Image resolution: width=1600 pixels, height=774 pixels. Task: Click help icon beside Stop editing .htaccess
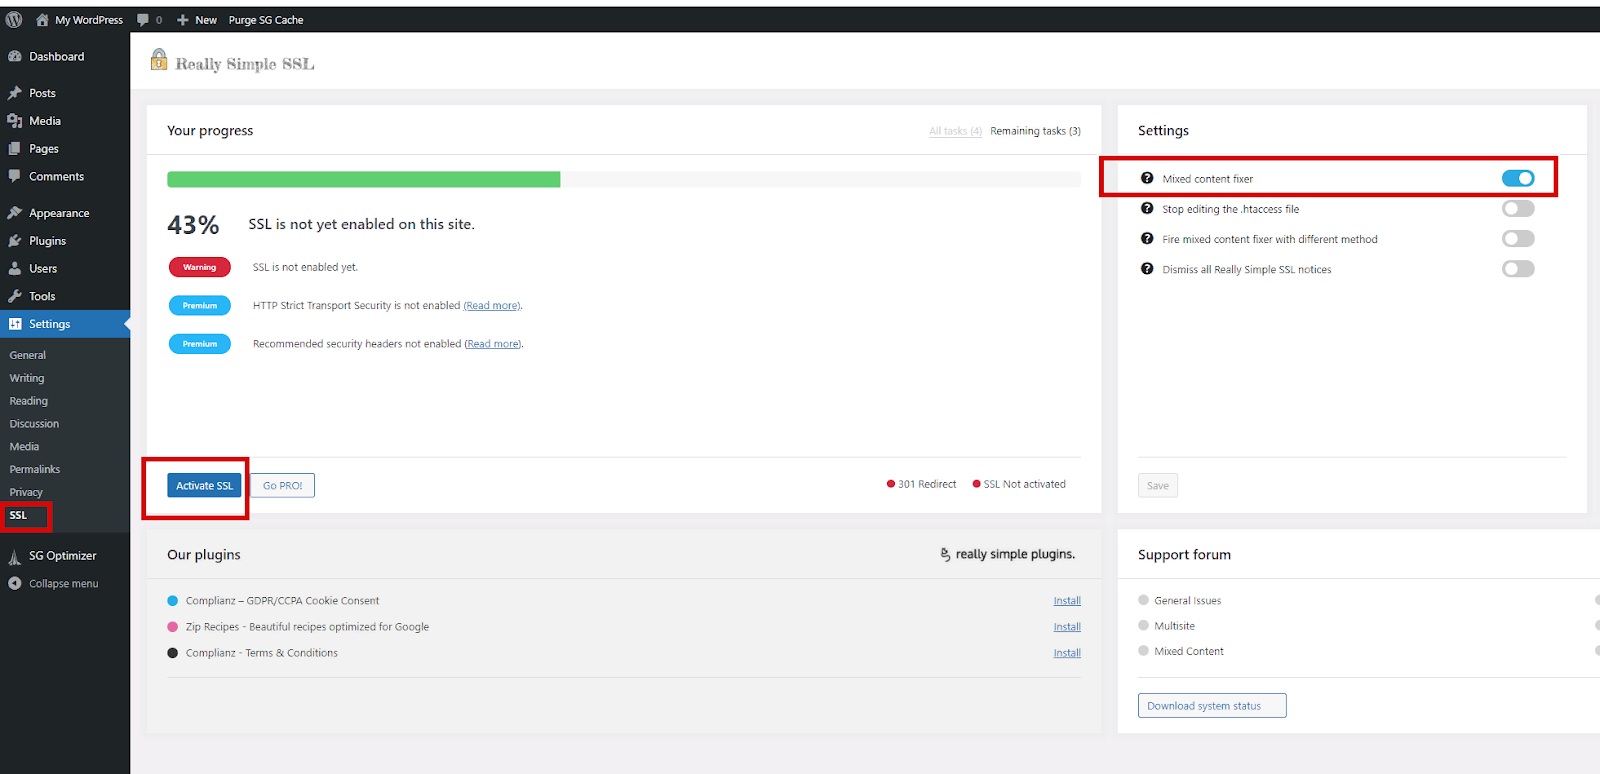pyautogui.click(x=1147, y=208)
